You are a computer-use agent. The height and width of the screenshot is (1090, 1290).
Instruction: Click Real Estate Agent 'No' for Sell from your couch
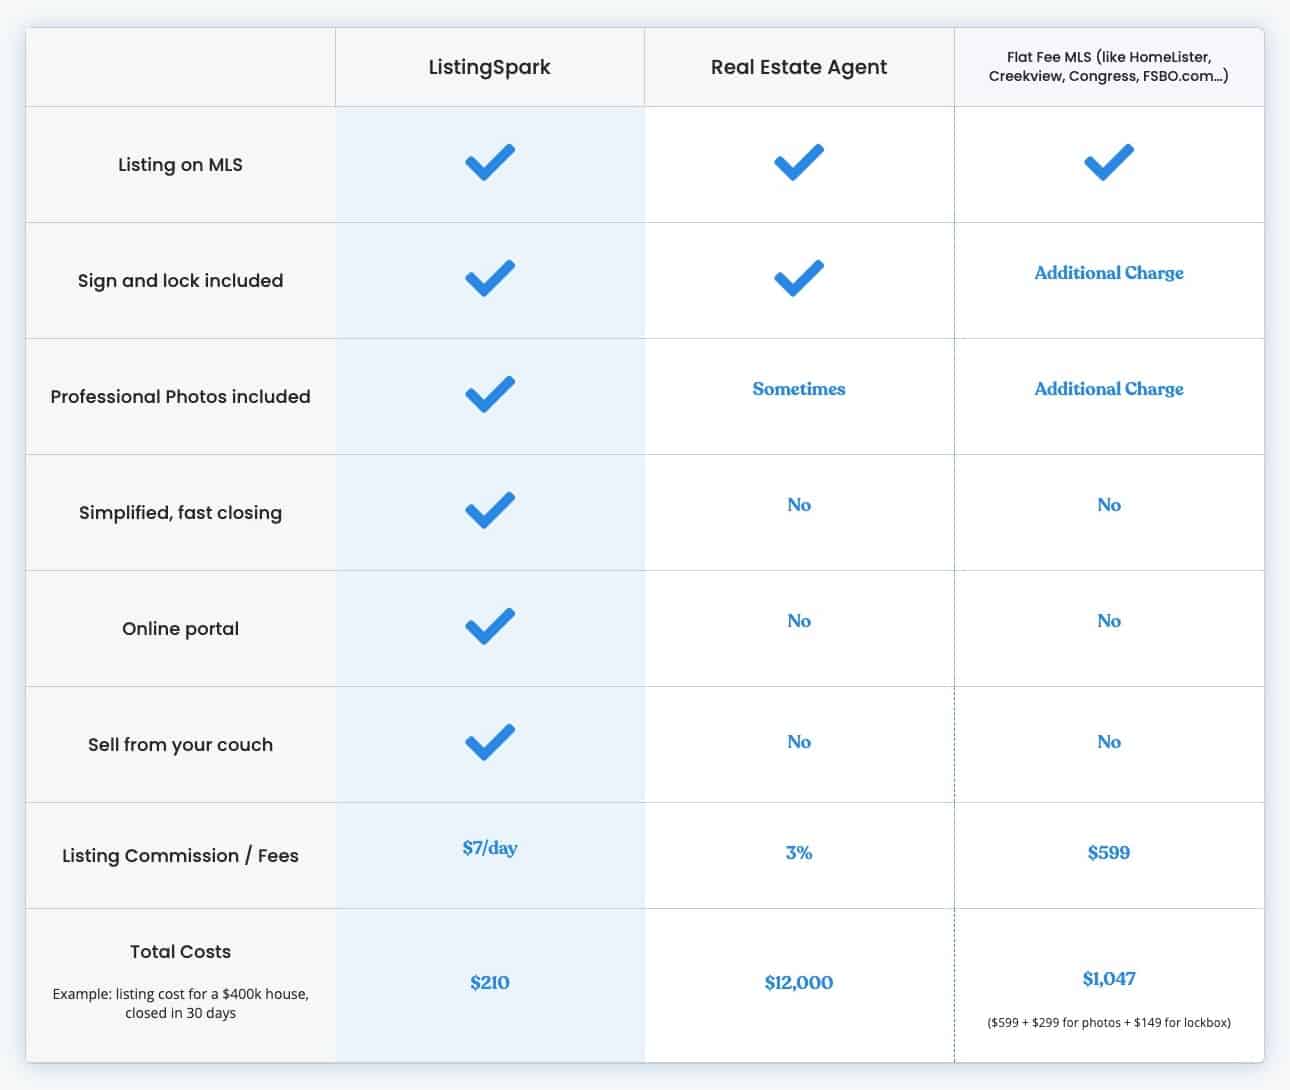click(799, 742)
